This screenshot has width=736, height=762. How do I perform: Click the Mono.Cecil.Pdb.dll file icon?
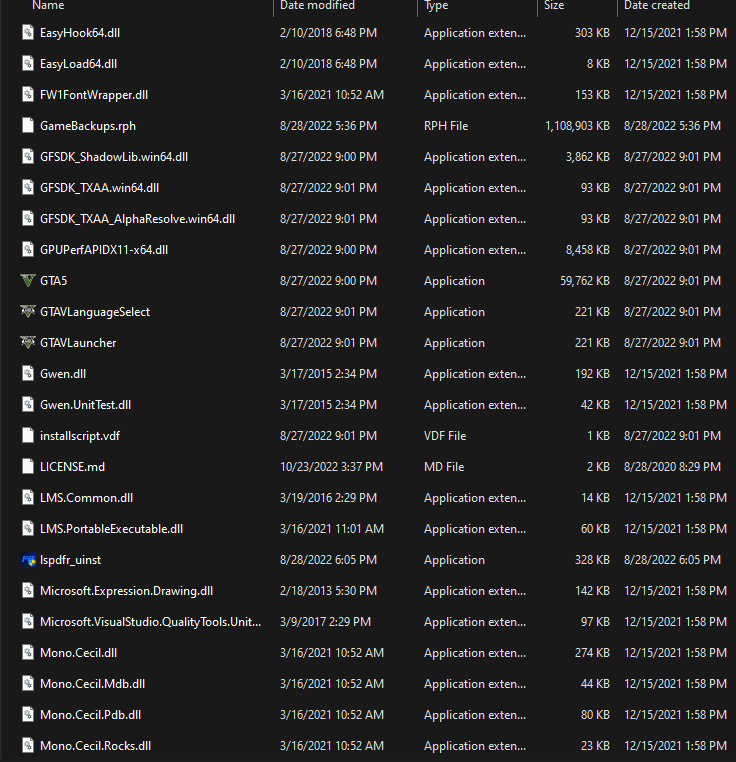click(x=28, y=715)
